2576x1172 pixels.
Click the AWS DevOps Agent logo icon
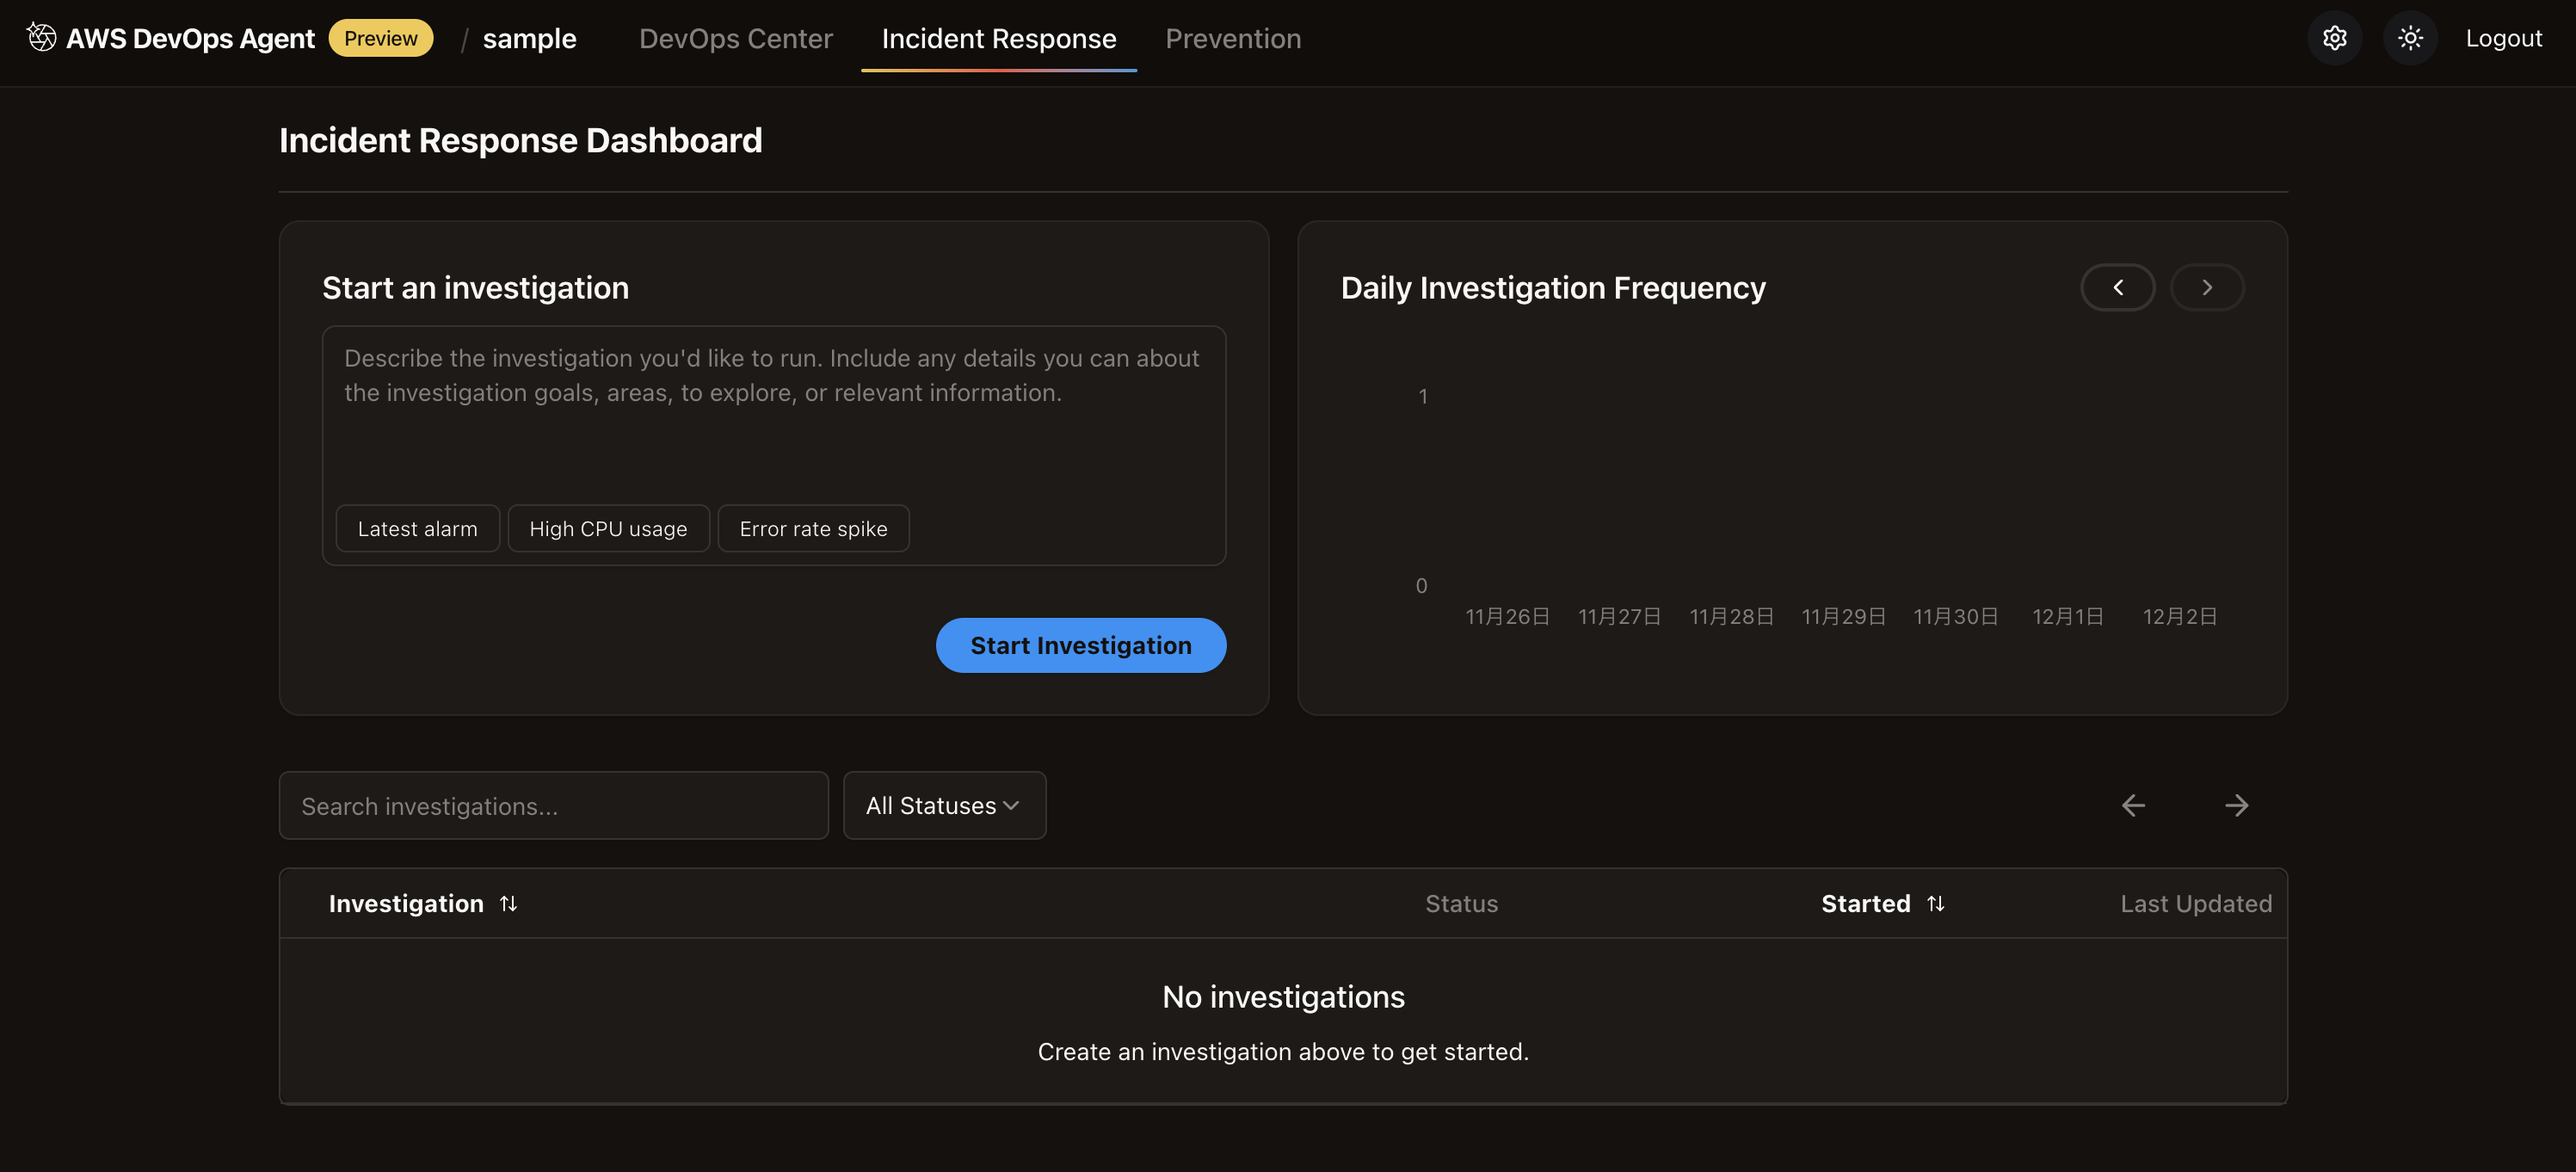click(x=41, y=38)
